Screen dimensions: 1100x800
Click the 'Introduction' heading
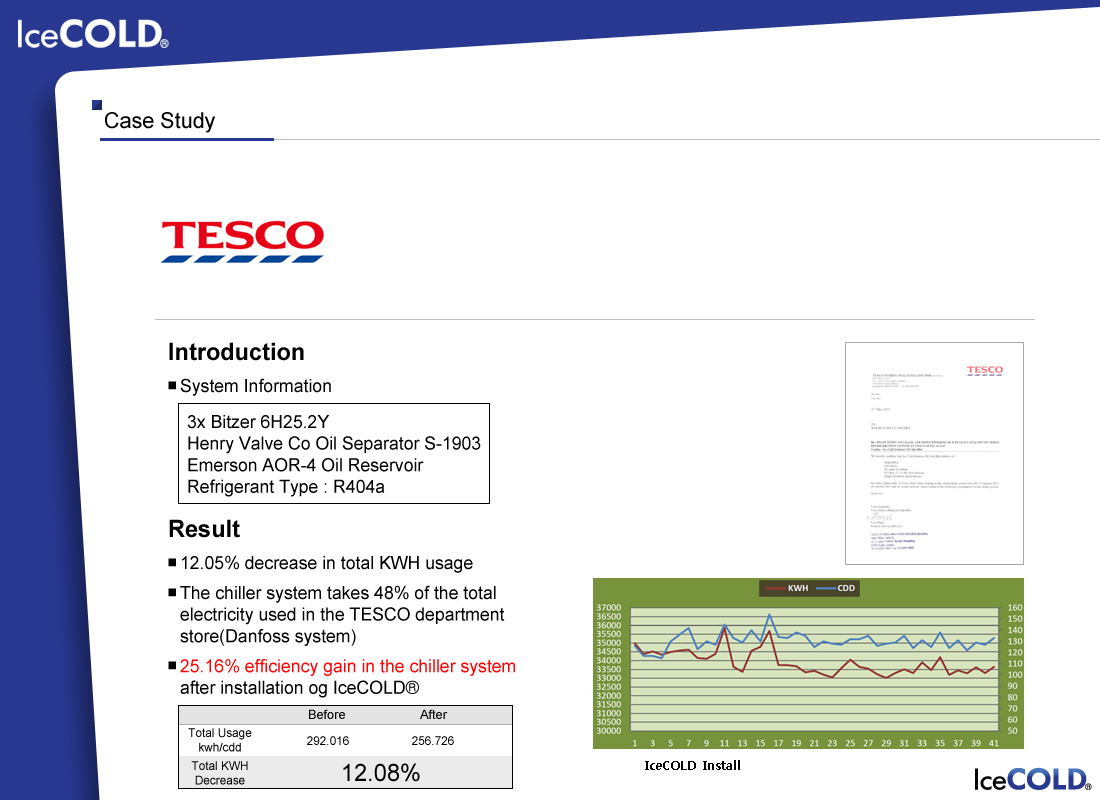click(x=236, y=352)
